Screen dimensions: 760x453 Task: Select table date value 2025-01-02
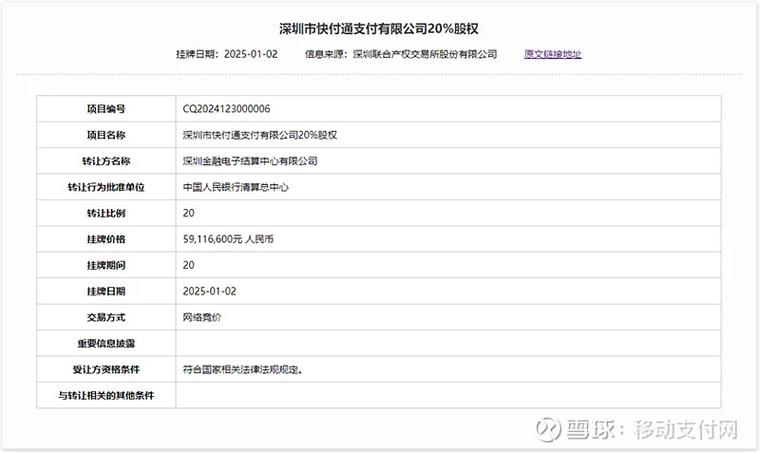[x=209, y=291]
